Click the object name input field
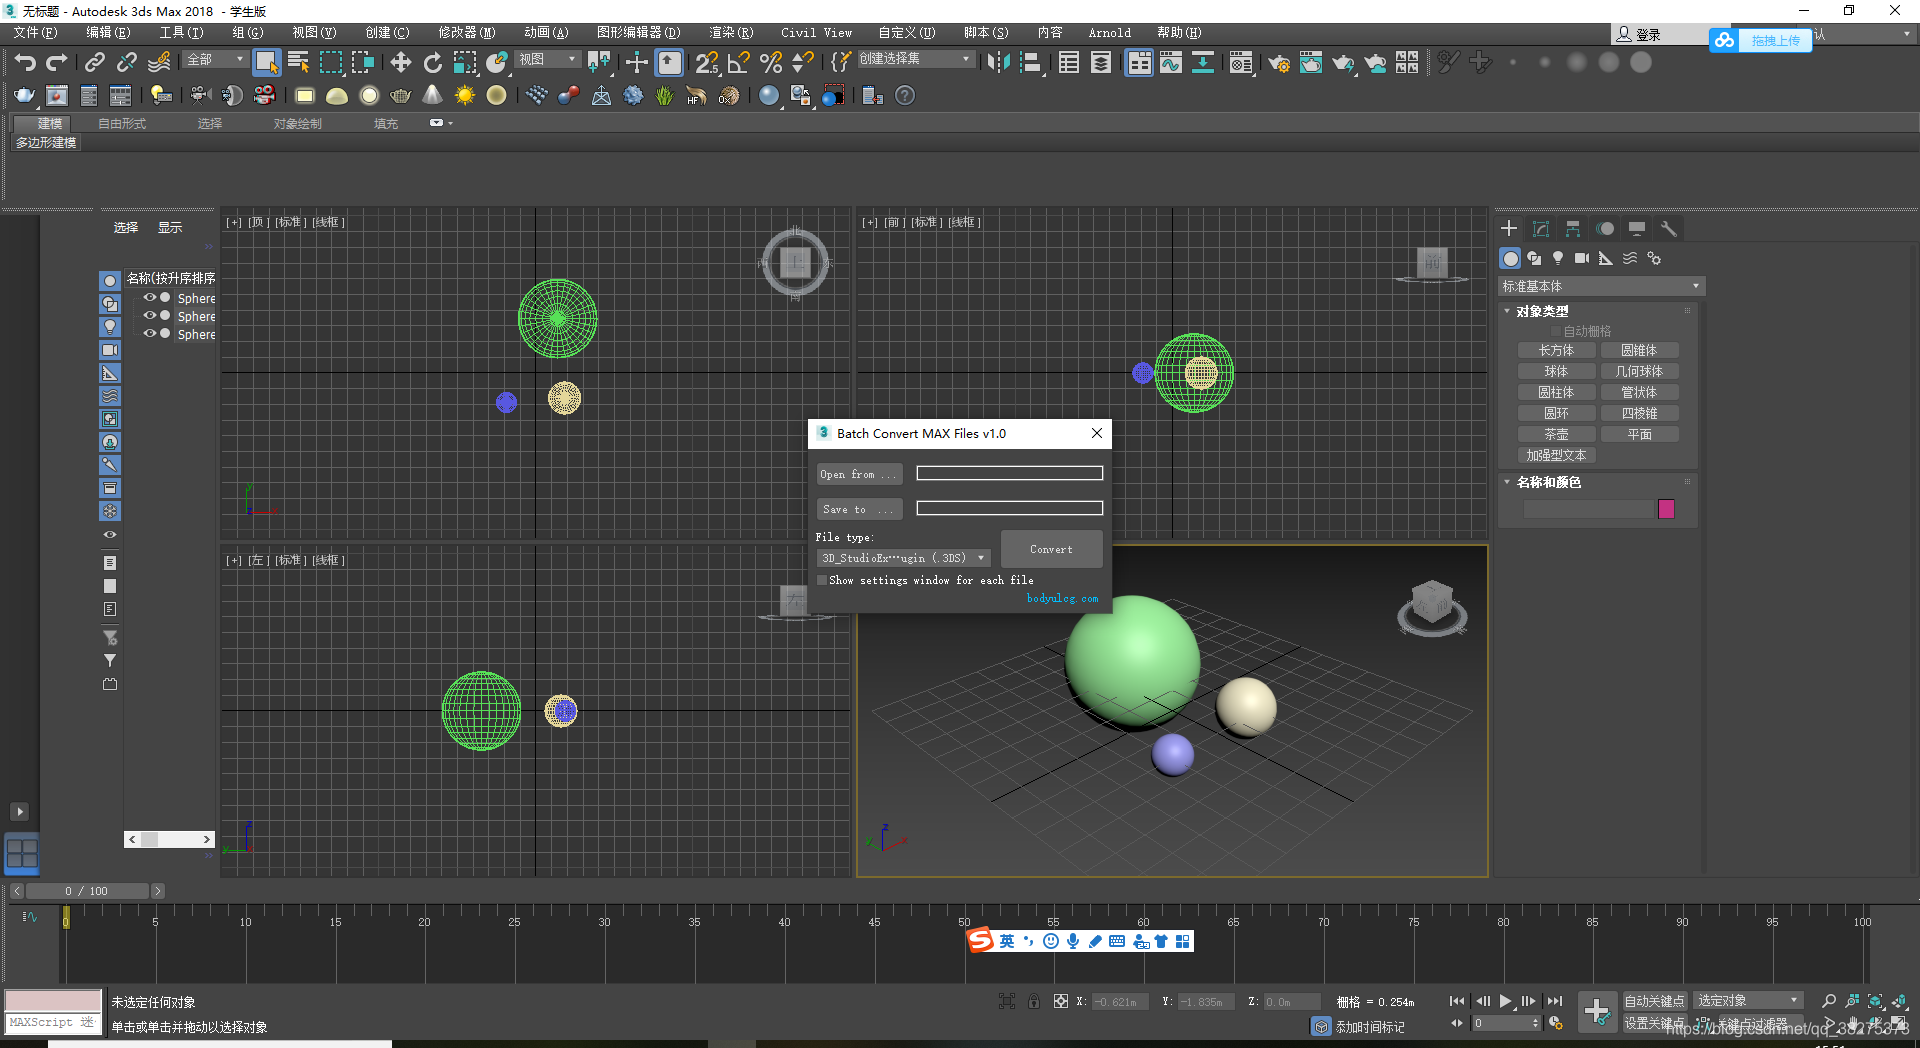The height and width of the screenshot is (1048, 1920). click(1588, 509)
